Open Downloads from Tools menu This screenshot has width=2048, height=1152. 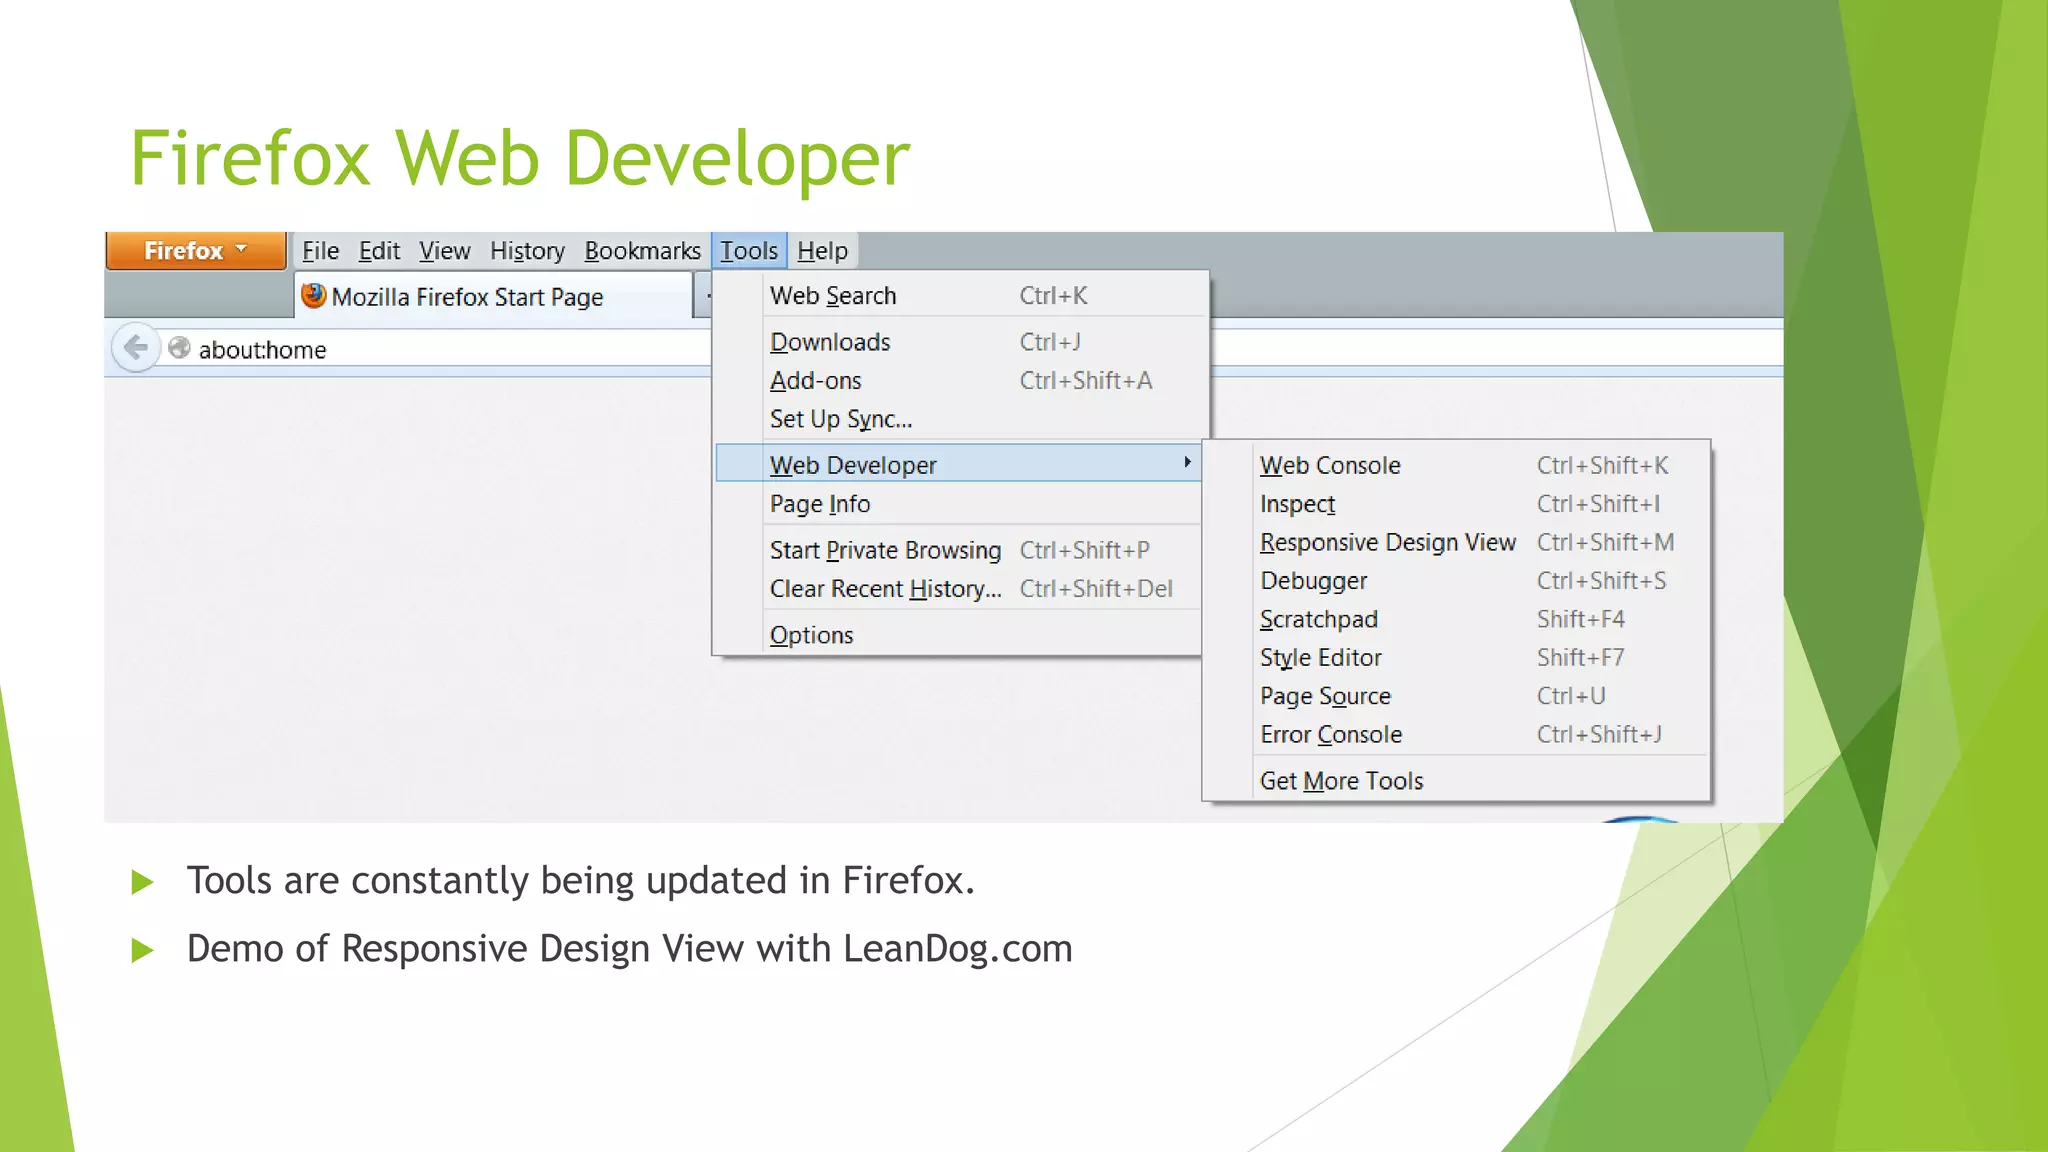click(960, 342)
